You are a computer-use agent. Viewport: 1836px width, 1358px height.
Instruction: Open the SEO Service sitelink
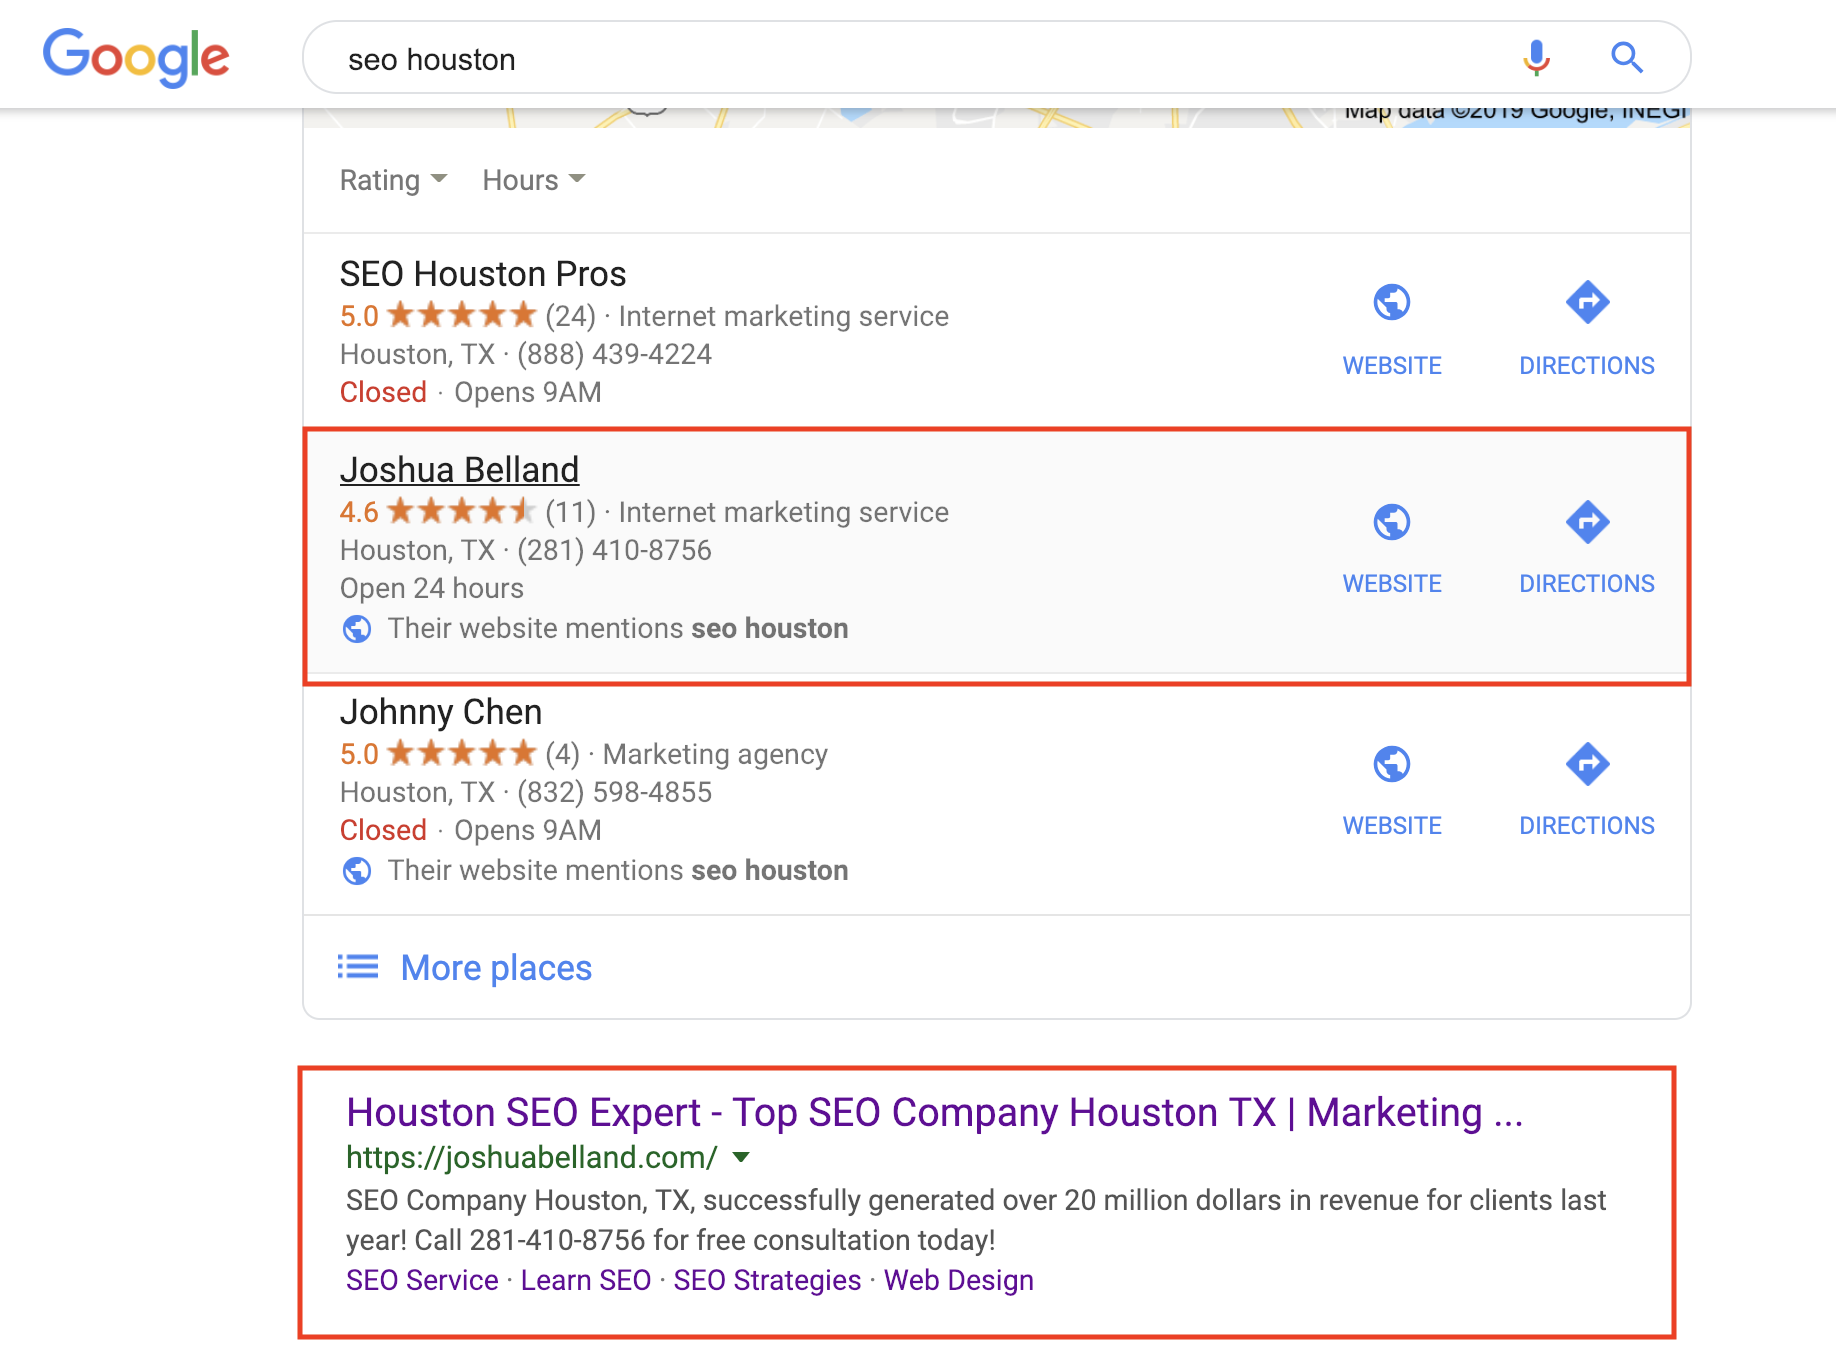tap(422, 1280)
